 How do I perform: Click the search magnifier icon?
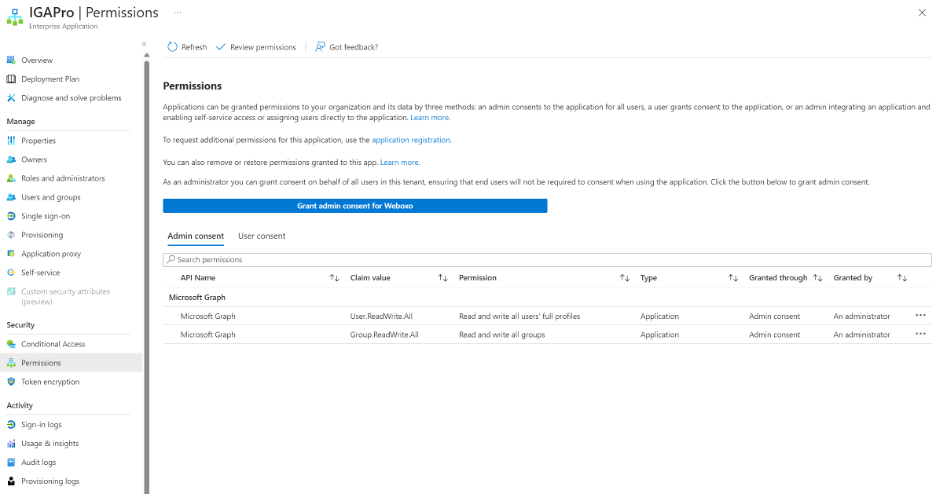pyautogui.click(x=171, y=260)
